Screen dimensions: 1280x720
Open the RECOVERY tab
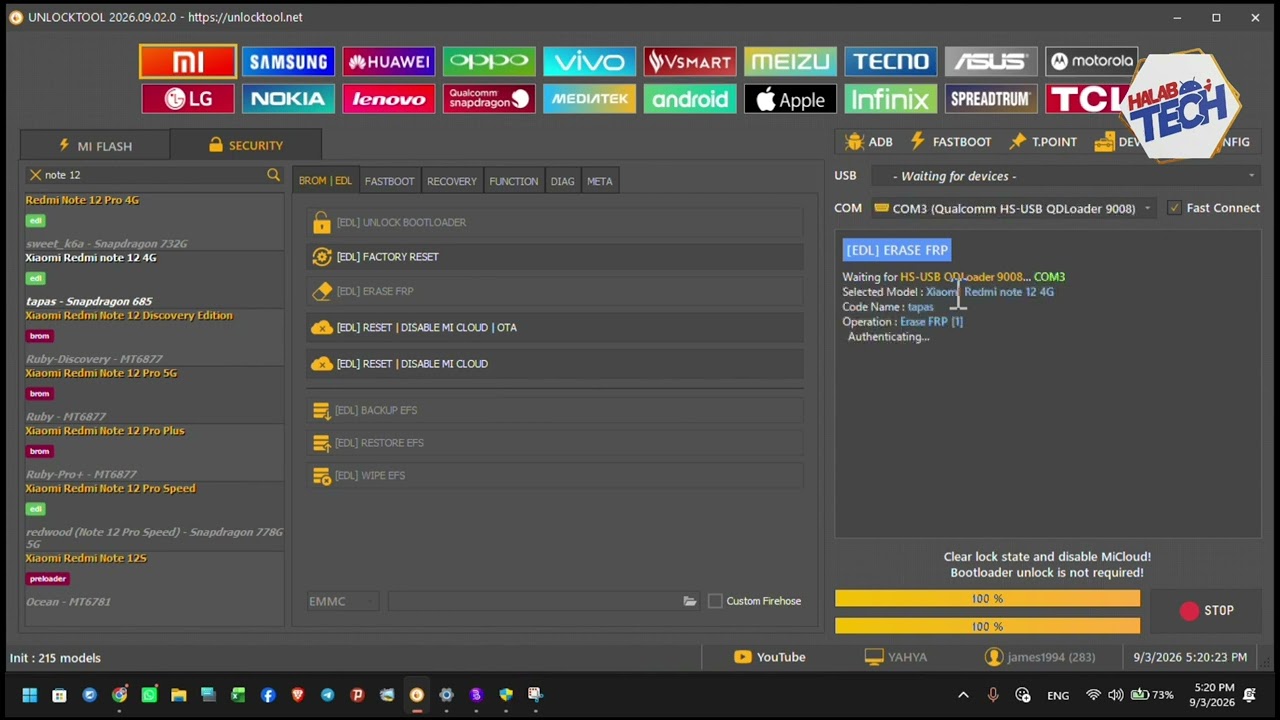452,181
